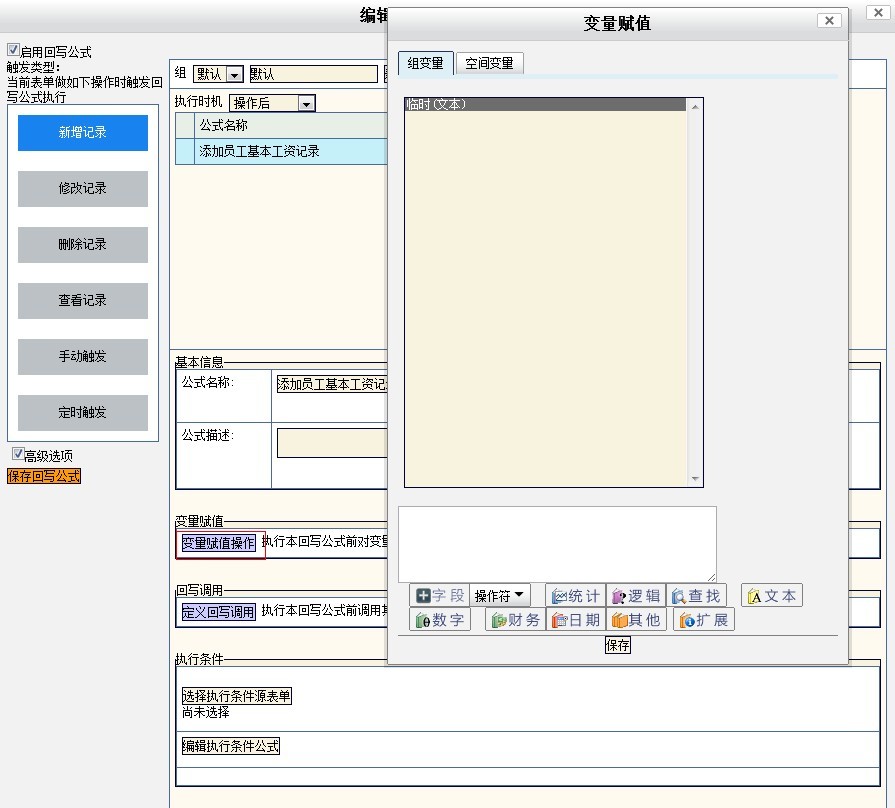Select the 手动触发 trigger type
The image size is (895, 808).
[83, 357]
